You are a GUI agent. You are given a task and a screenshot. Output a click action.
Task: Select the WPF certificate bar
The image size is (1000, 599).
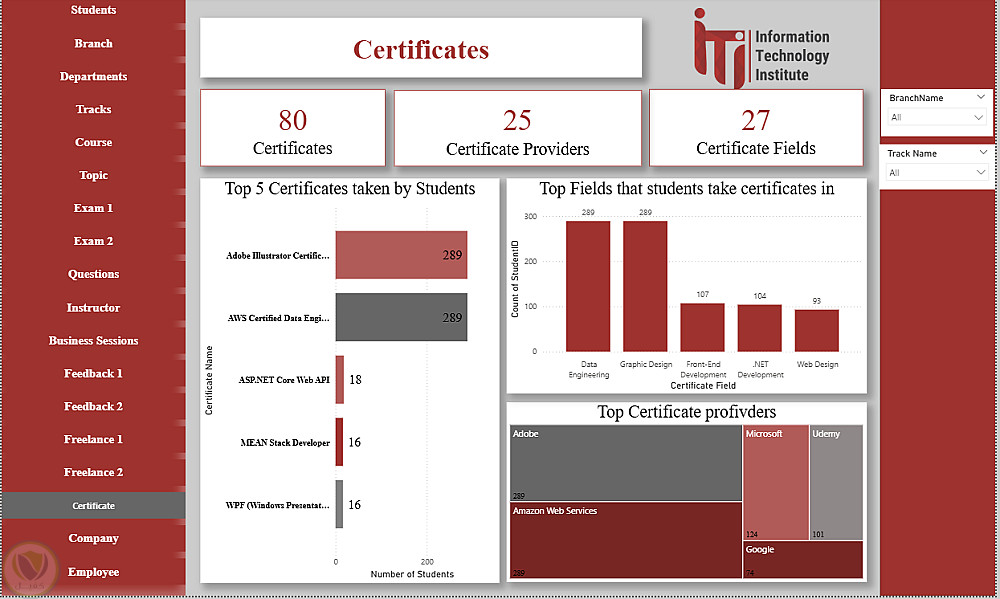click(339, 504)
